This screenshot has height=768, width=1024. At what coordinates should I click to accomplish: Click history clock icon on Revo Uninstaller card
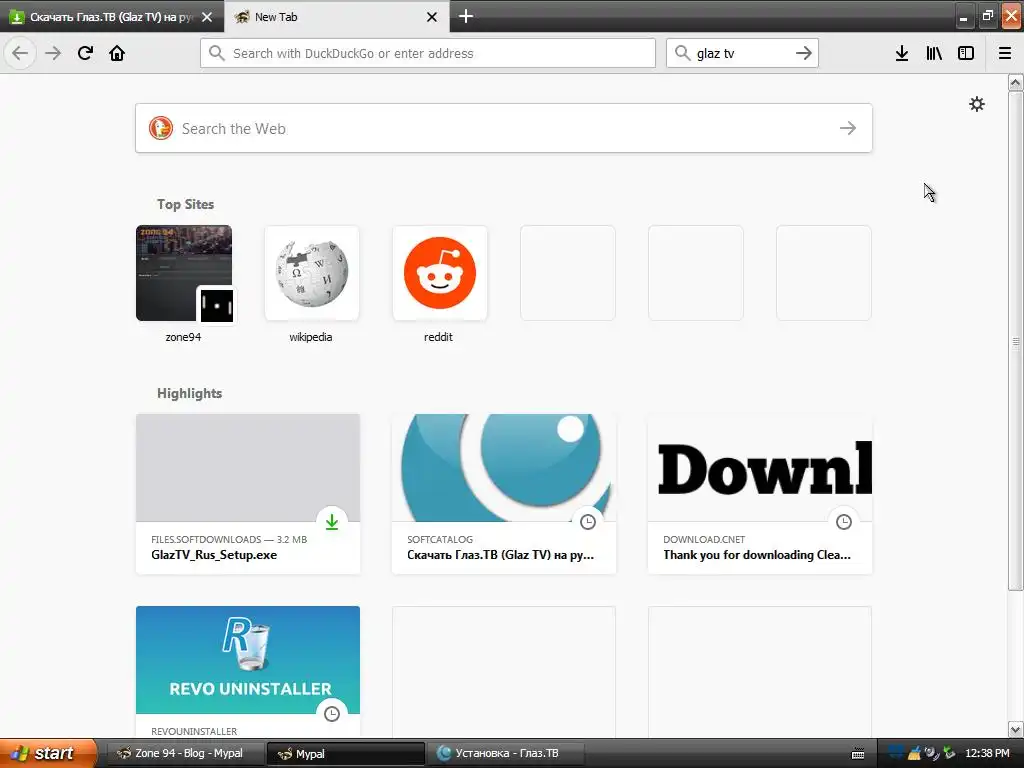click(x=332, y=714)
